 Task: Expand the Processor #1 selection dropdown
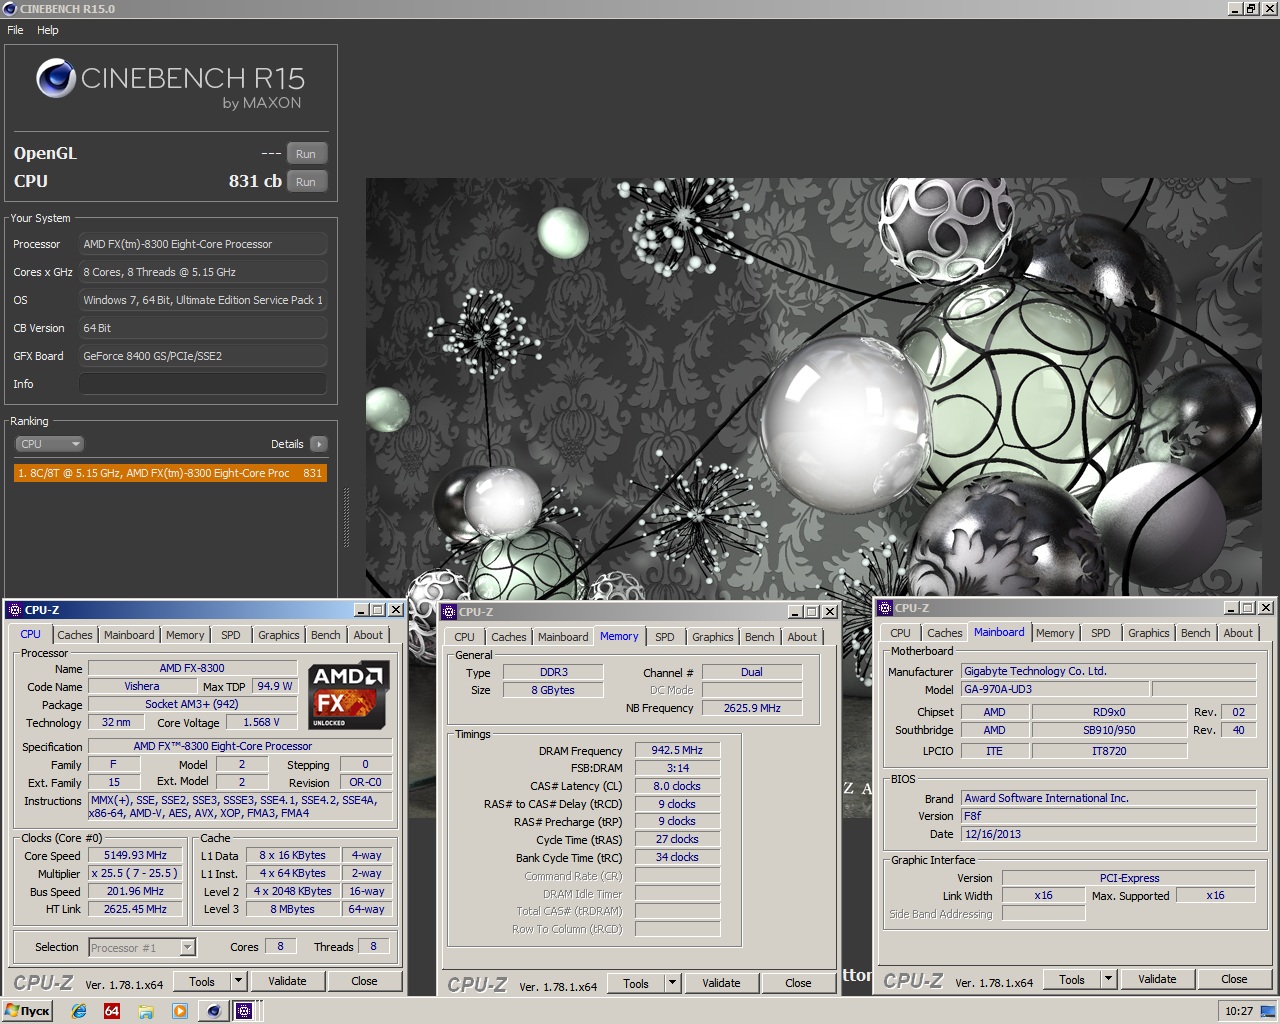click(187, 947)
